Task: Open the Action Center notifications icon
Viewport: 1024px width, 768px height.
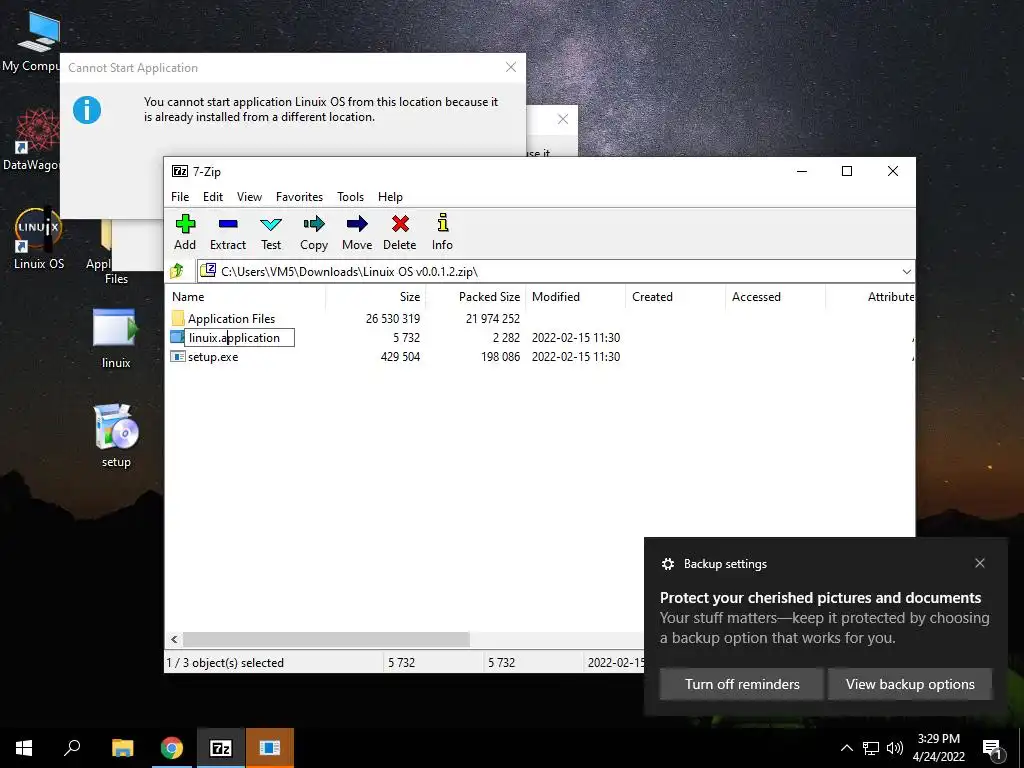Action: coord(992,748)
